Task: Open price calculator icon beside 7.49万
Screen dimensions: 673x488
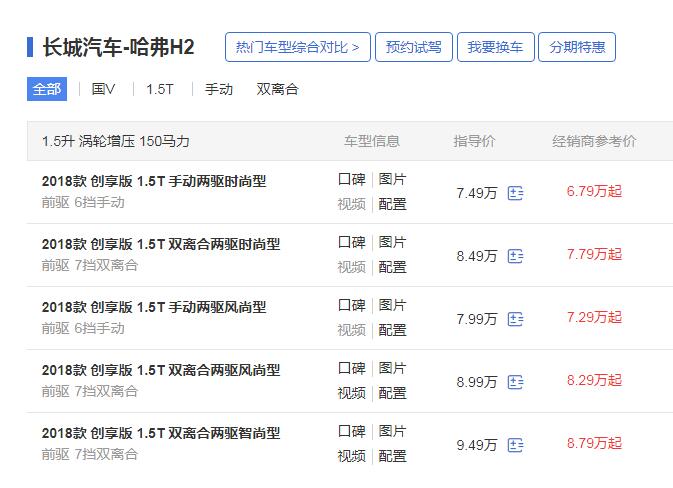Action: [x=515, y=193]
